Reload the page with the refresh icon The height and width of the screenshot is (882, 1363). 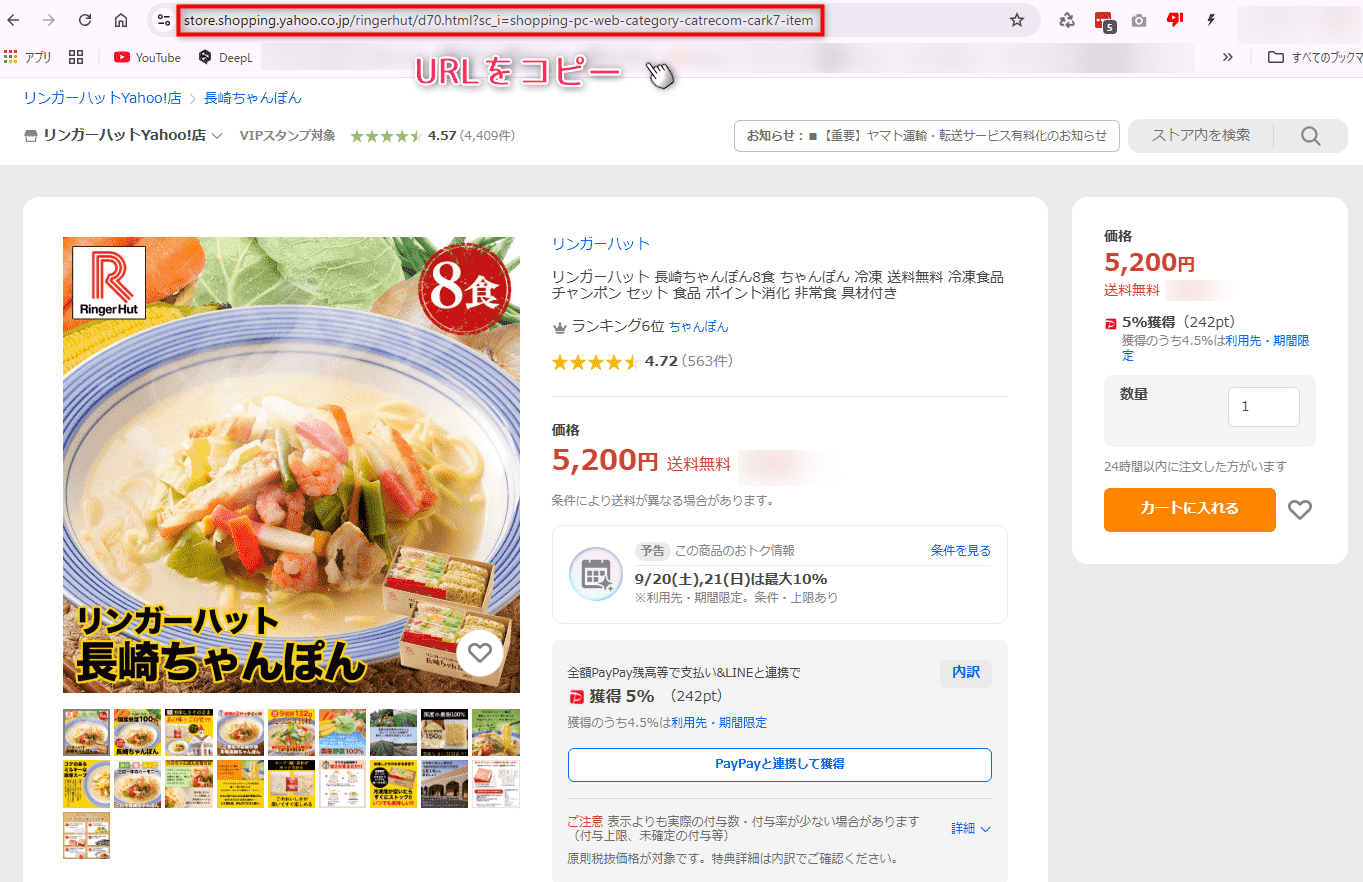tap(85, 20)
